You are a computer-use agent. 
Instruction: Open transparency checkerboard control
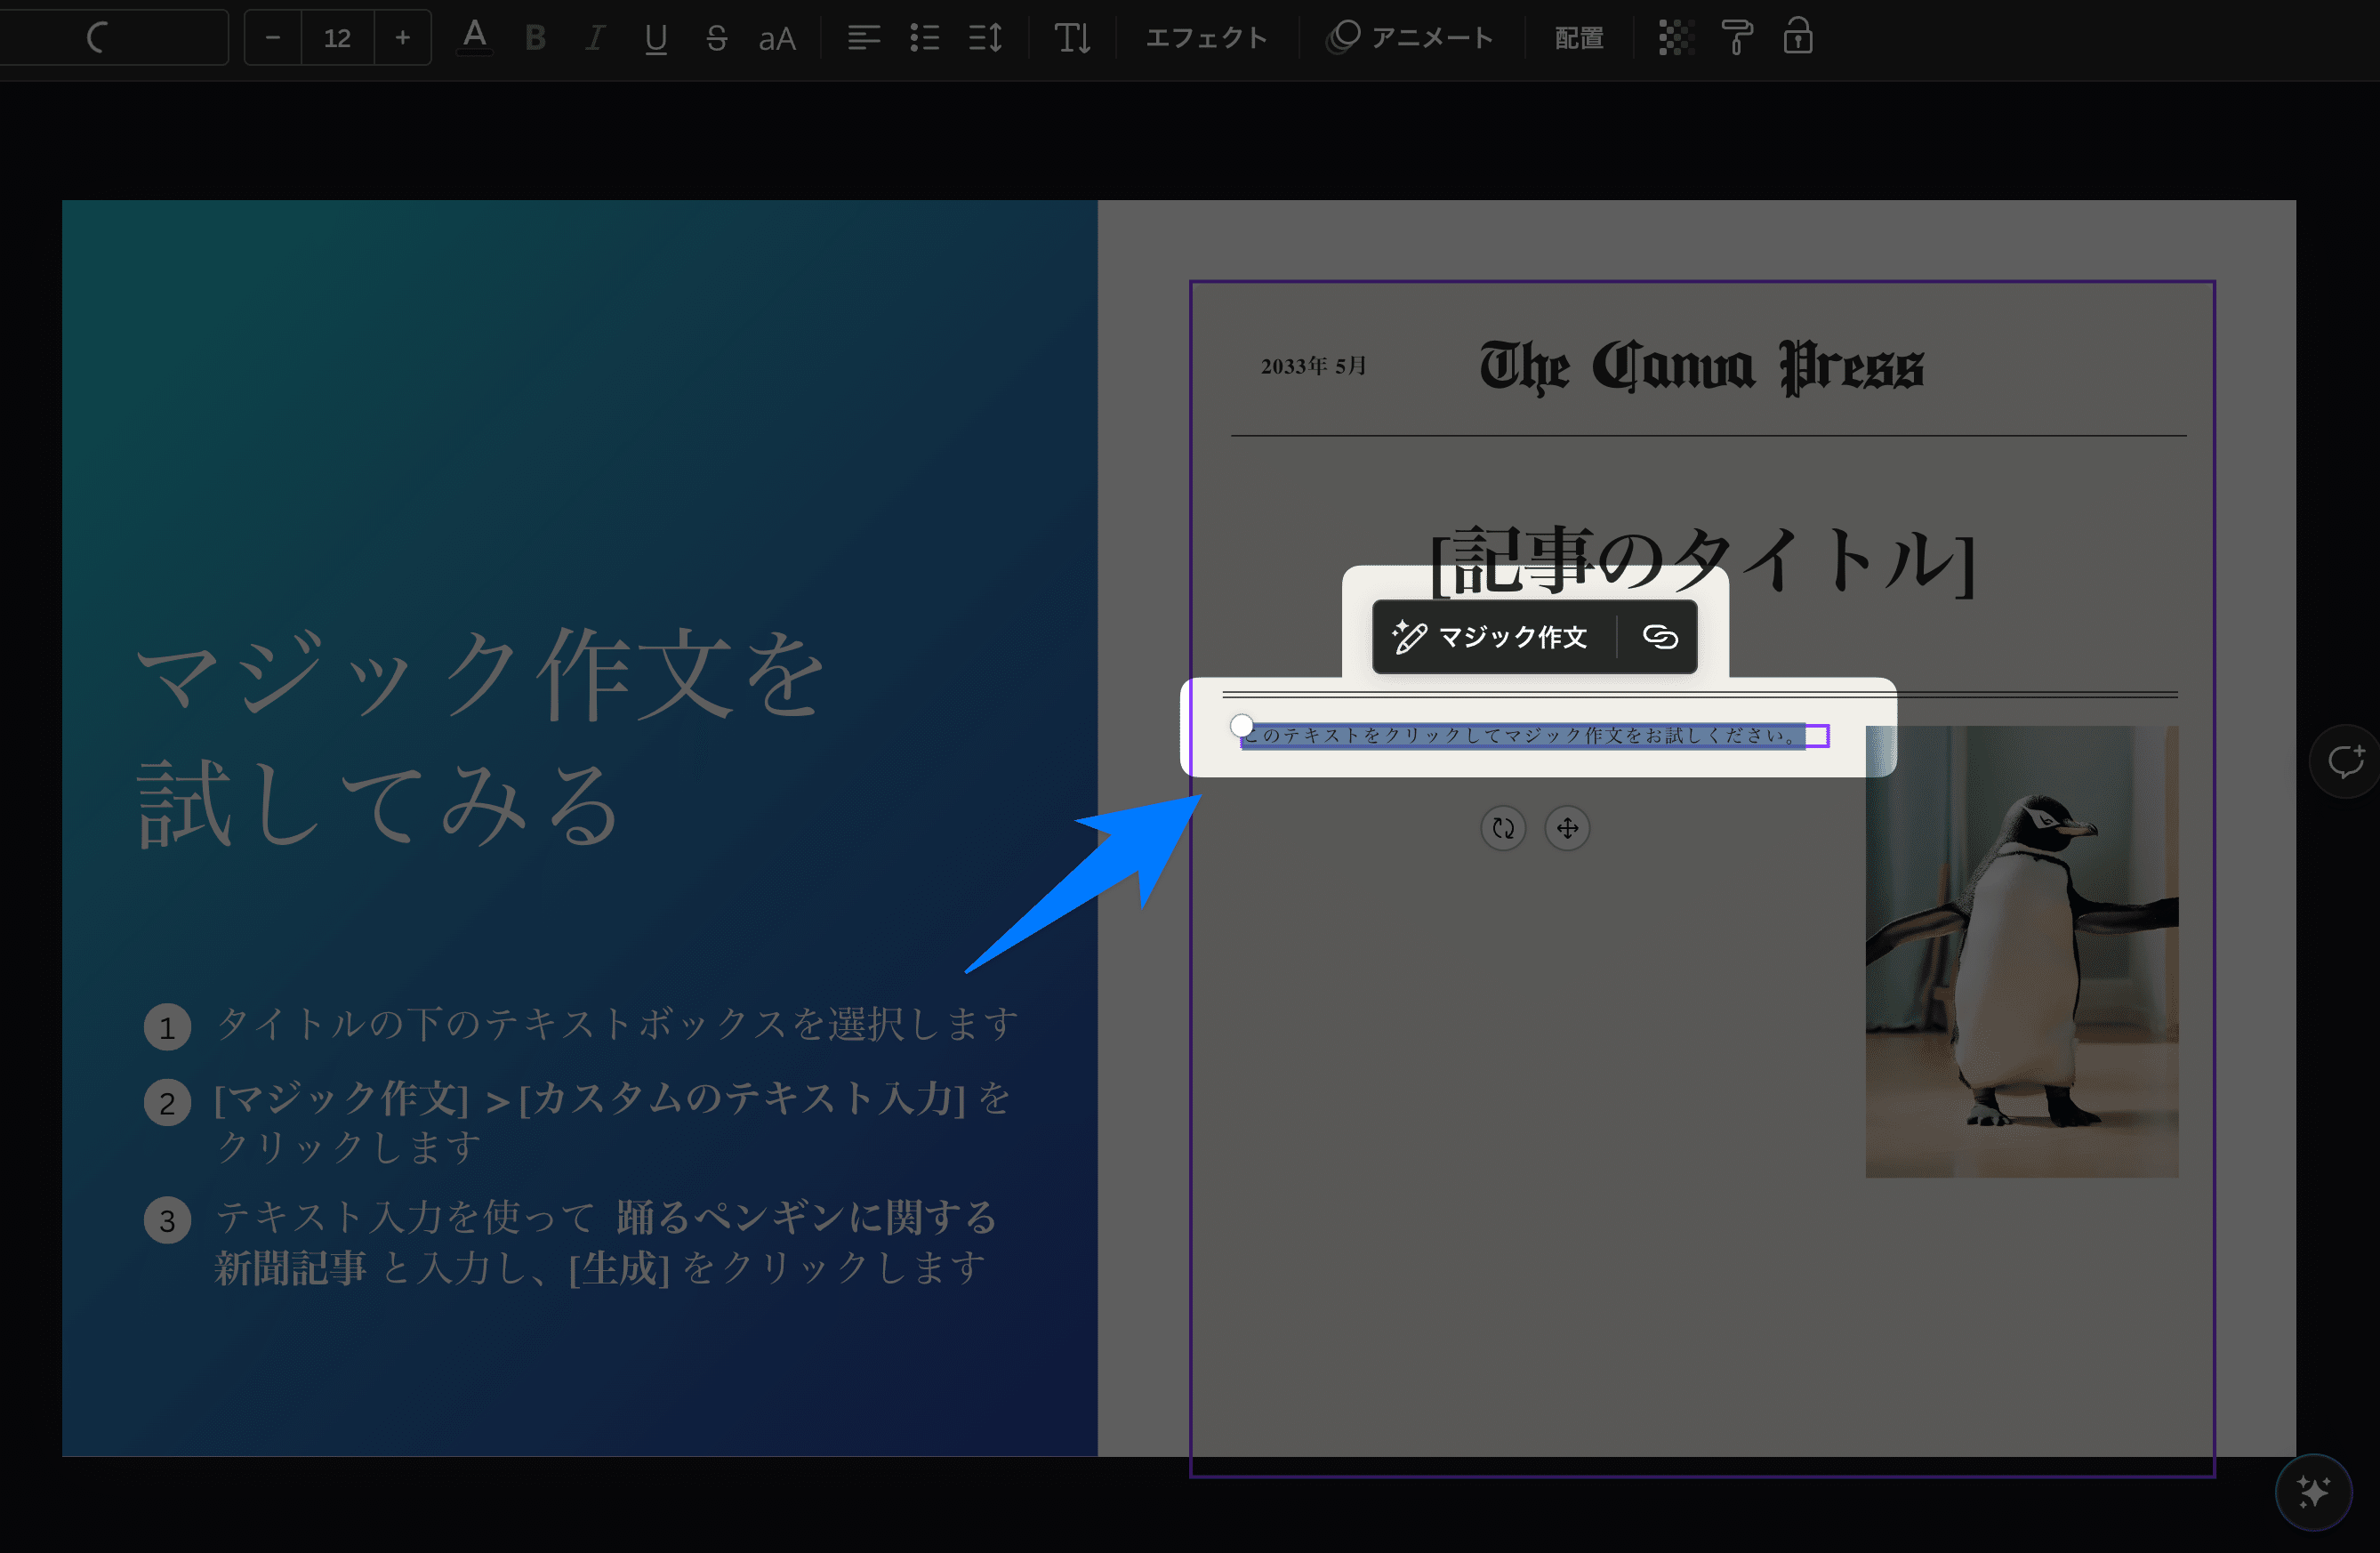point(1675,38)
